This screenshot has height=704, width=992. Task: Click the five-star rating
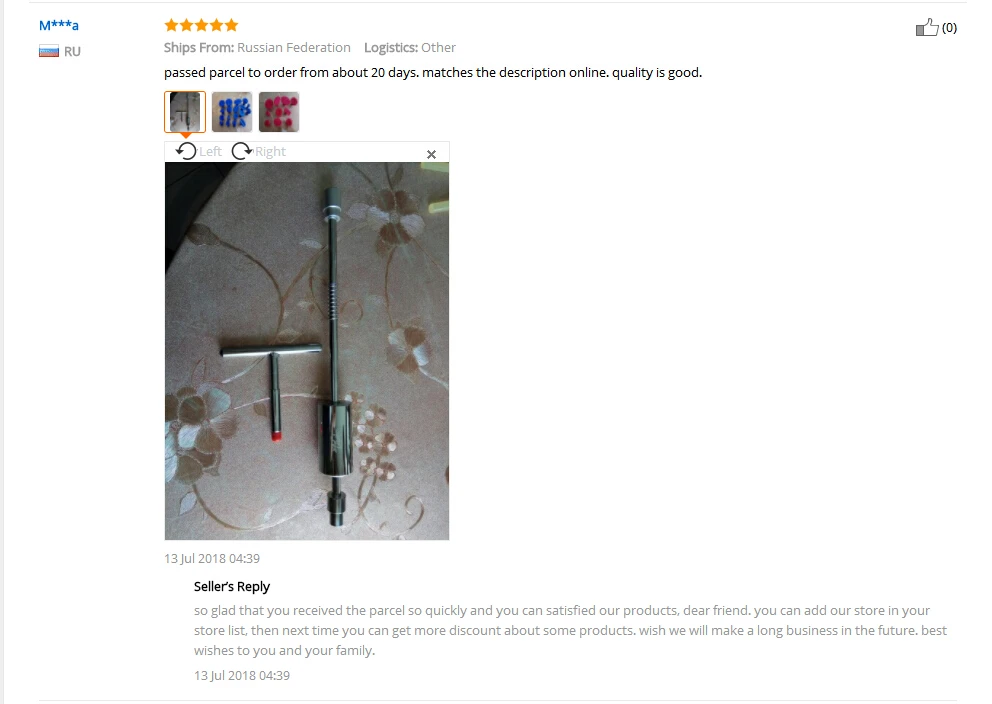coord(201,25)
